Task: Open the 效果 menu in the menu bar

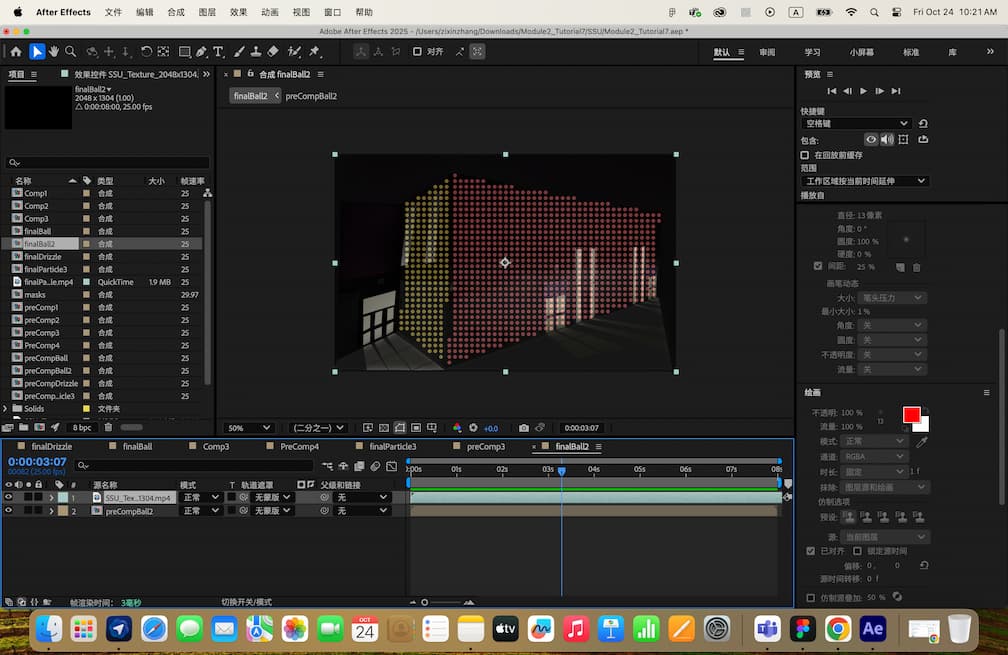Action: pyautogui.click(x=239, y=13)
